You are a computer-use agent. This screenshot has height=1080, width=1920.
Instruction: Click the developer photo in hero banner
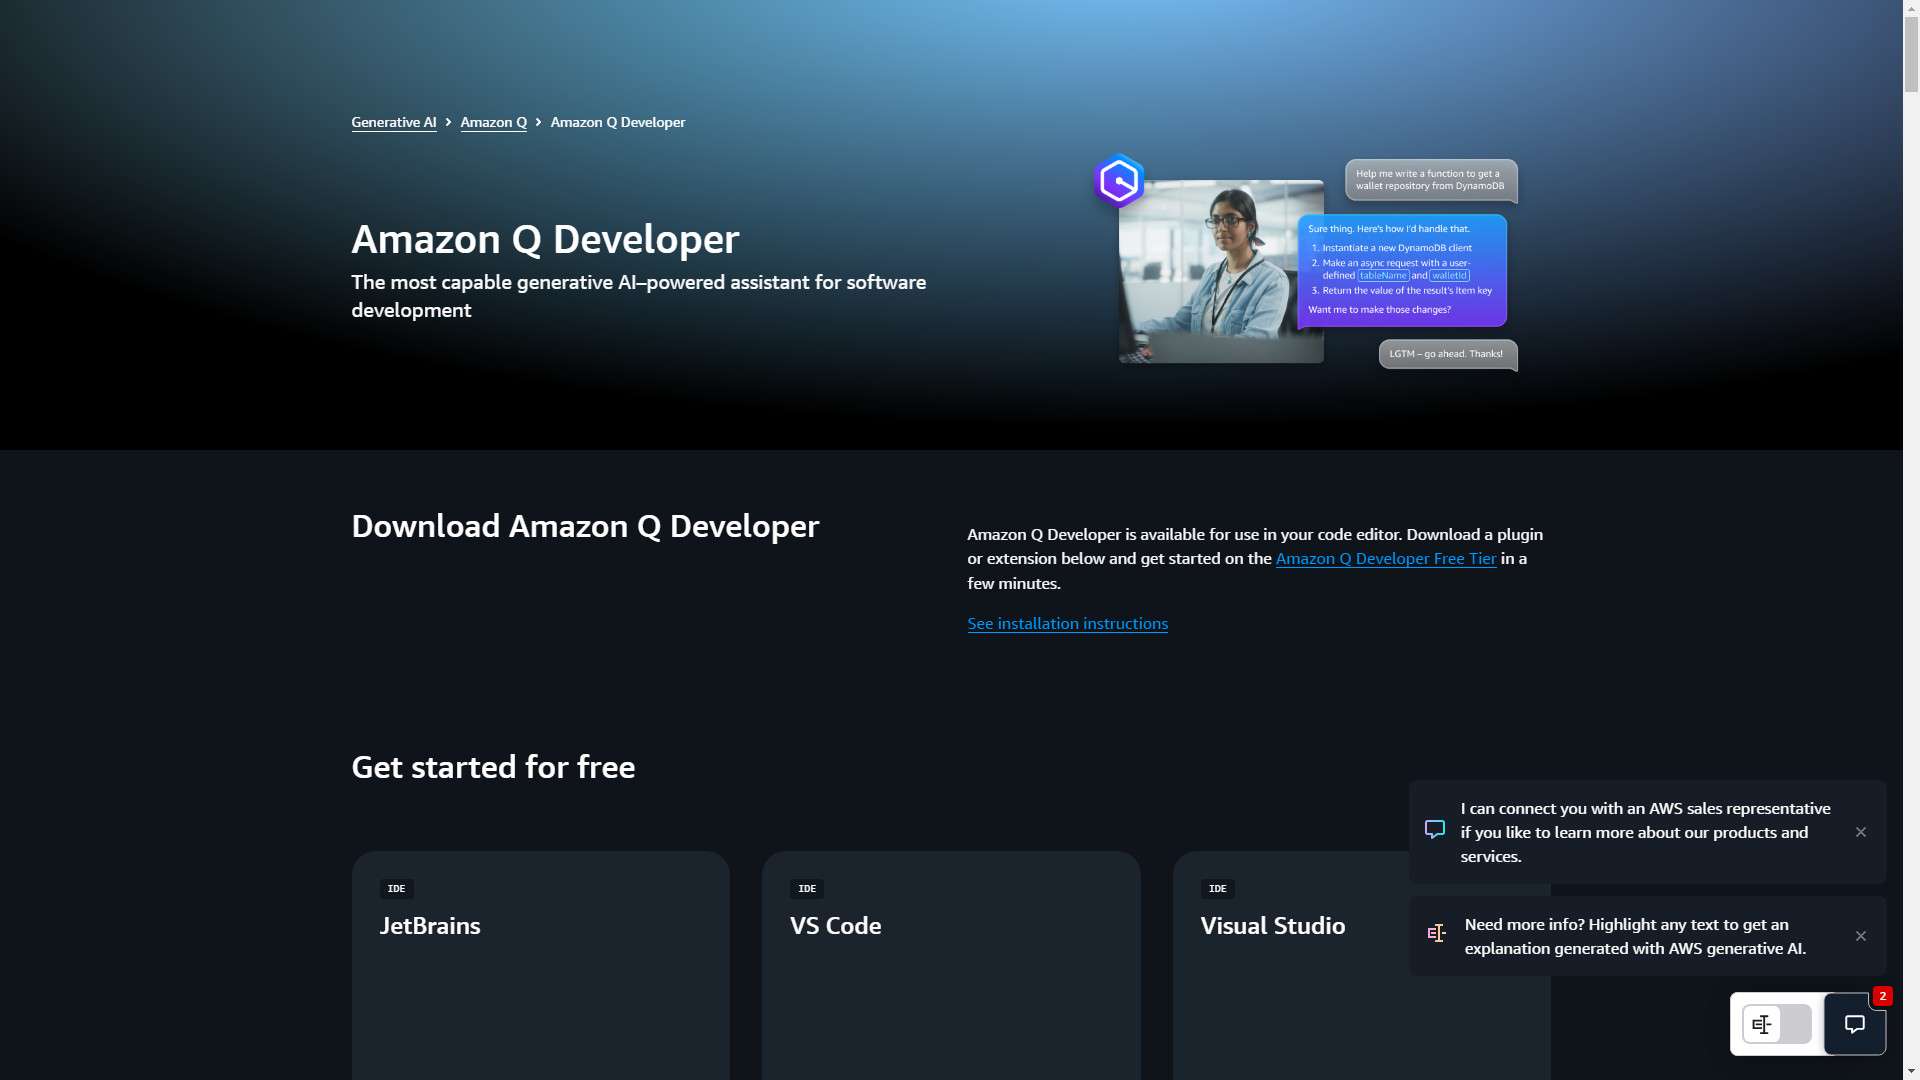(x=1221, y=271)
